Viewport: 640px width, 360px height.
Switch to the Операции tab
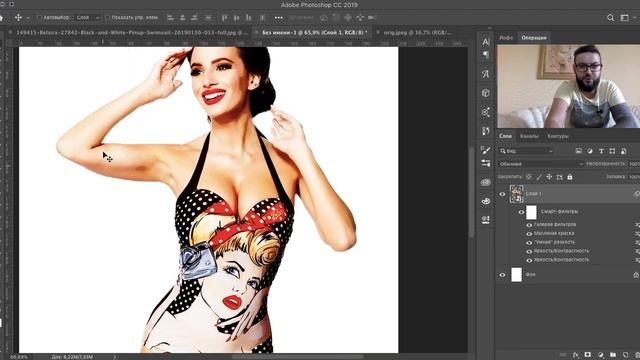click(x=534, y=38)
